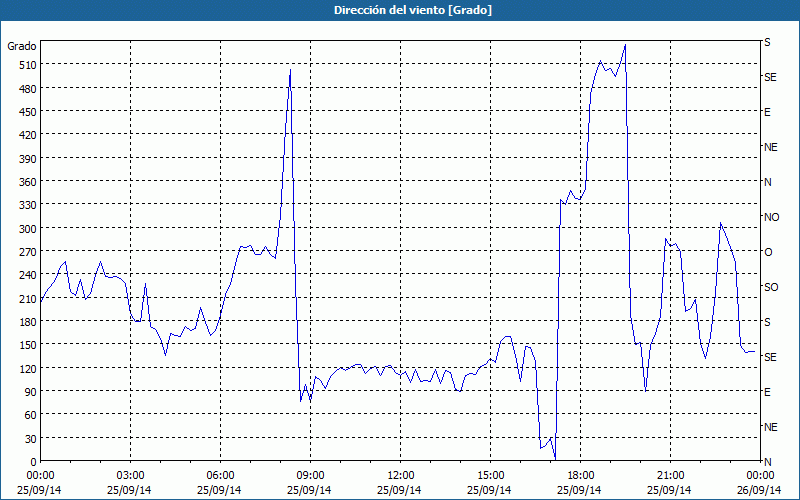Select the 120 degree axis label
Image resolution: width=800 pixels, height=500 pixels.
click(x=28, y=369)
